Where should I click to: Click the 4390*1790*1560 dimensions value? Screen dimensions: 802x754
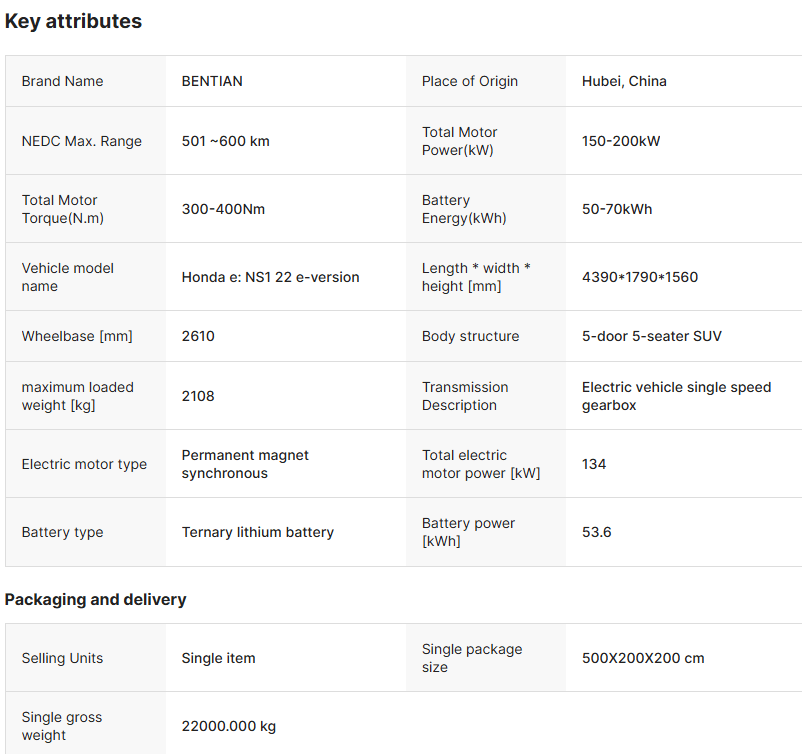[x=640, y=277]
